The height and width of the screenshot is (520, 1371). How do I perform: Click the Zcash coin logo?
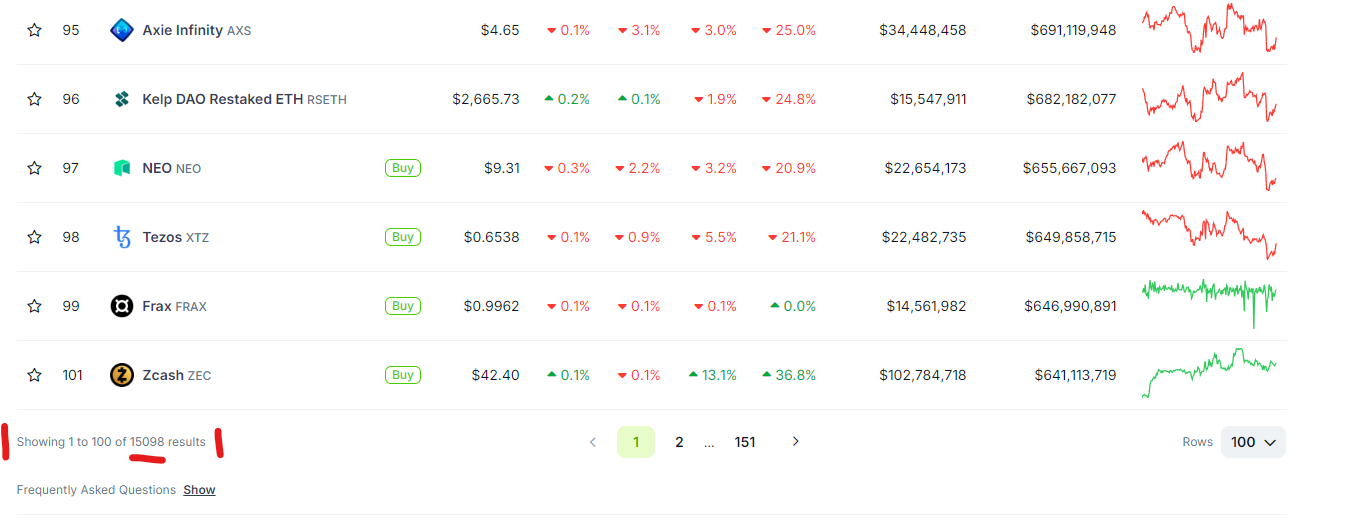tap(122, 375)
